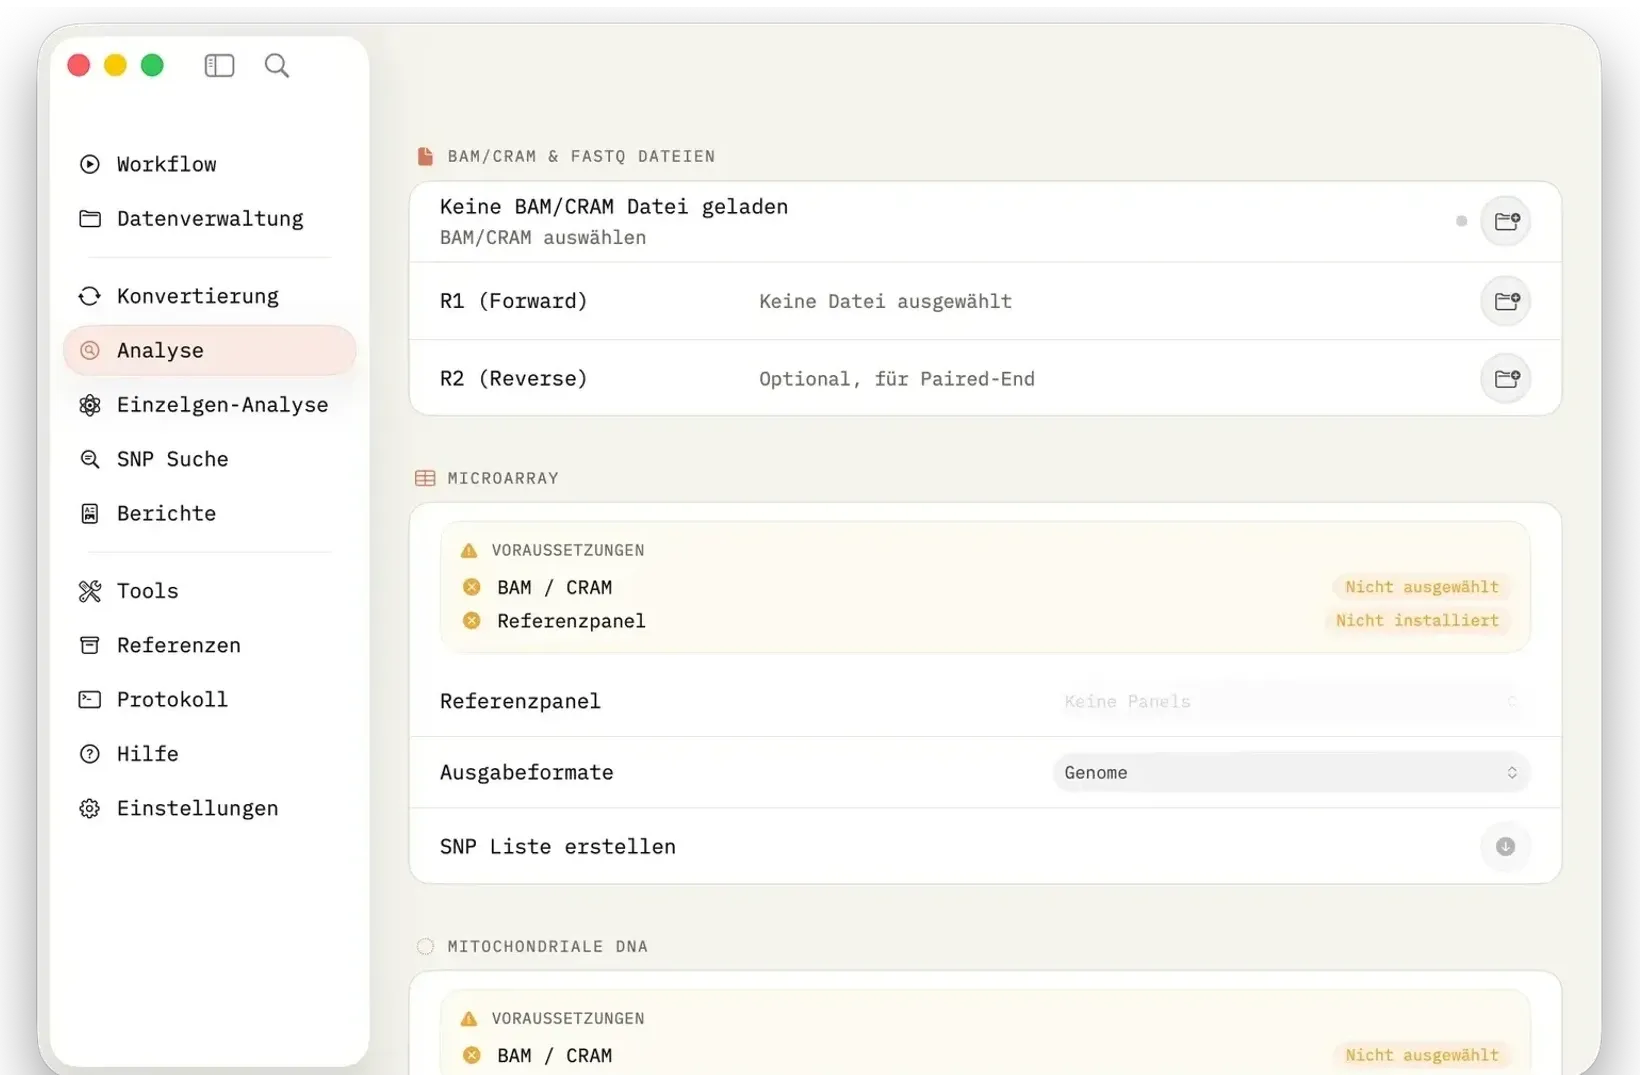This screenshot has height=1075, width=1640.
Task: Click the Einzelgen-Analyse atom icon
Action: (x=90, y=405)
